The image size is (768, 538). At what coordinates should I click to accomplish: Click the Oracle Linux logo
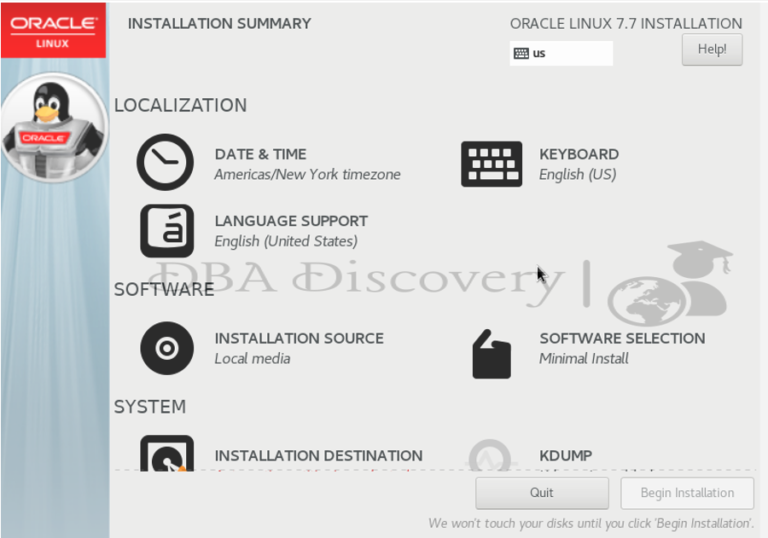coord(53,30)
